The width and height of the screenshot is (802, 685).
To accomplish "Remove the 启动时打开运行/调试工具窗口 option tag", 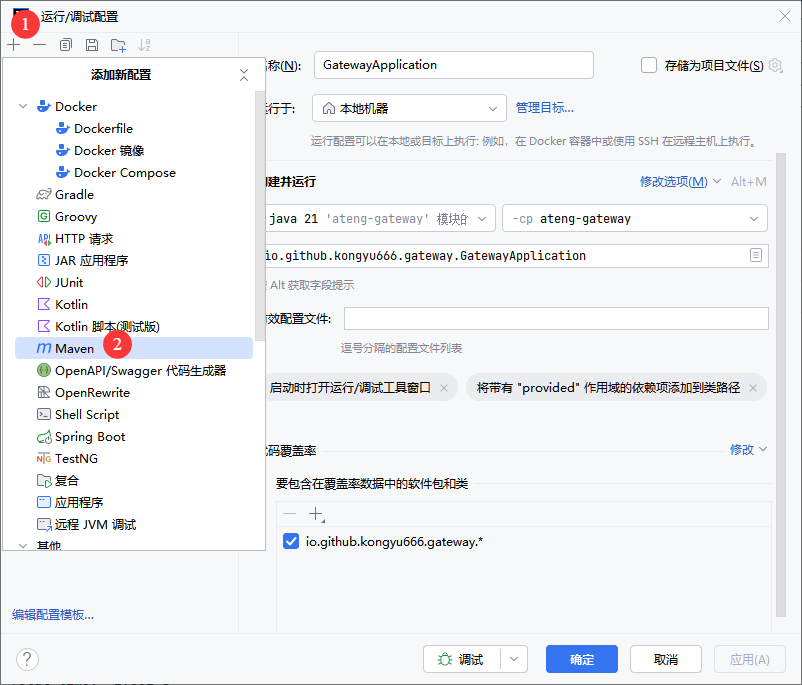I will click(x=444, y=387).
